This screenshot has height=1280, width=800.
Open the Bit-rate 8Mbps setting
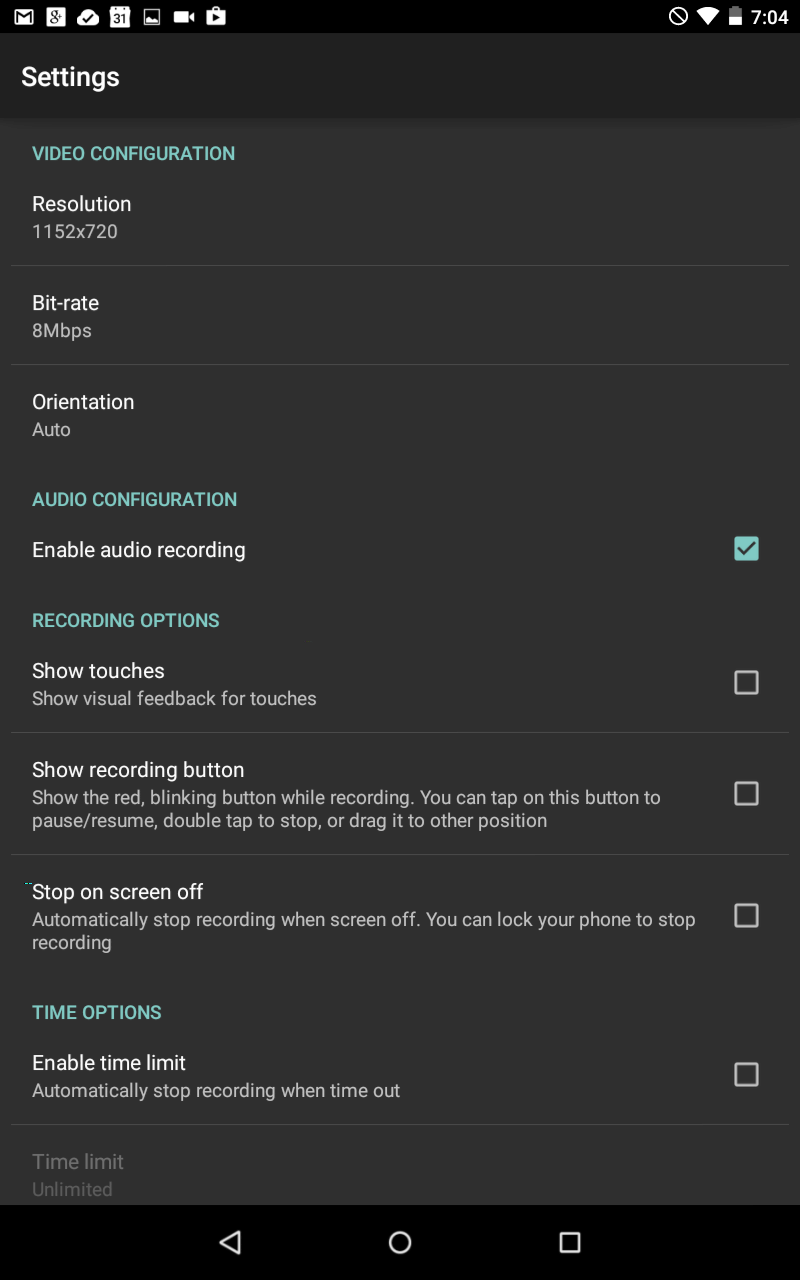[x=400, y=315]
